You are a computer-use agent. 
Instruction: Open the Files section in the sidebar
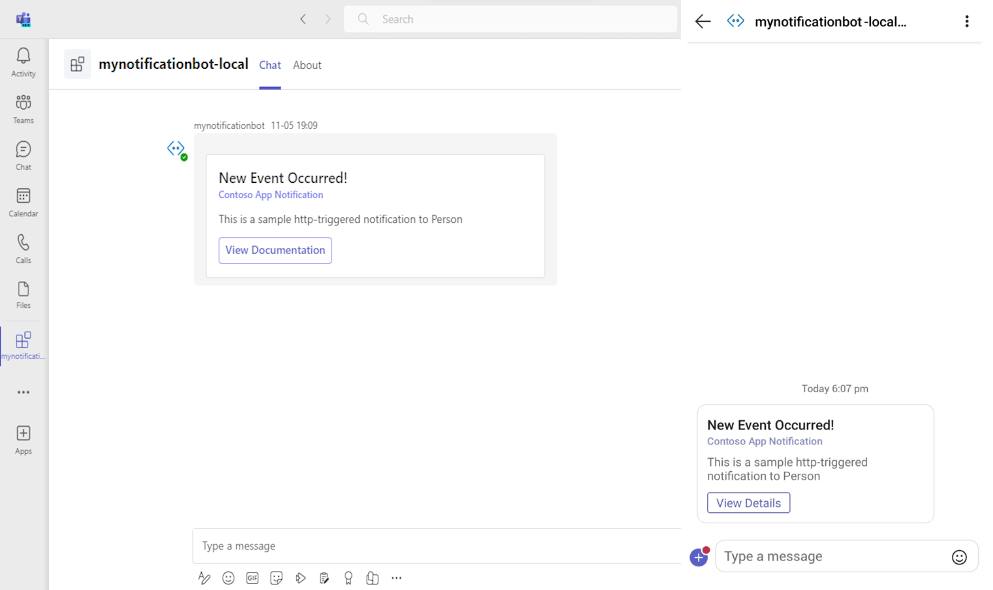(x=22, y=292)
